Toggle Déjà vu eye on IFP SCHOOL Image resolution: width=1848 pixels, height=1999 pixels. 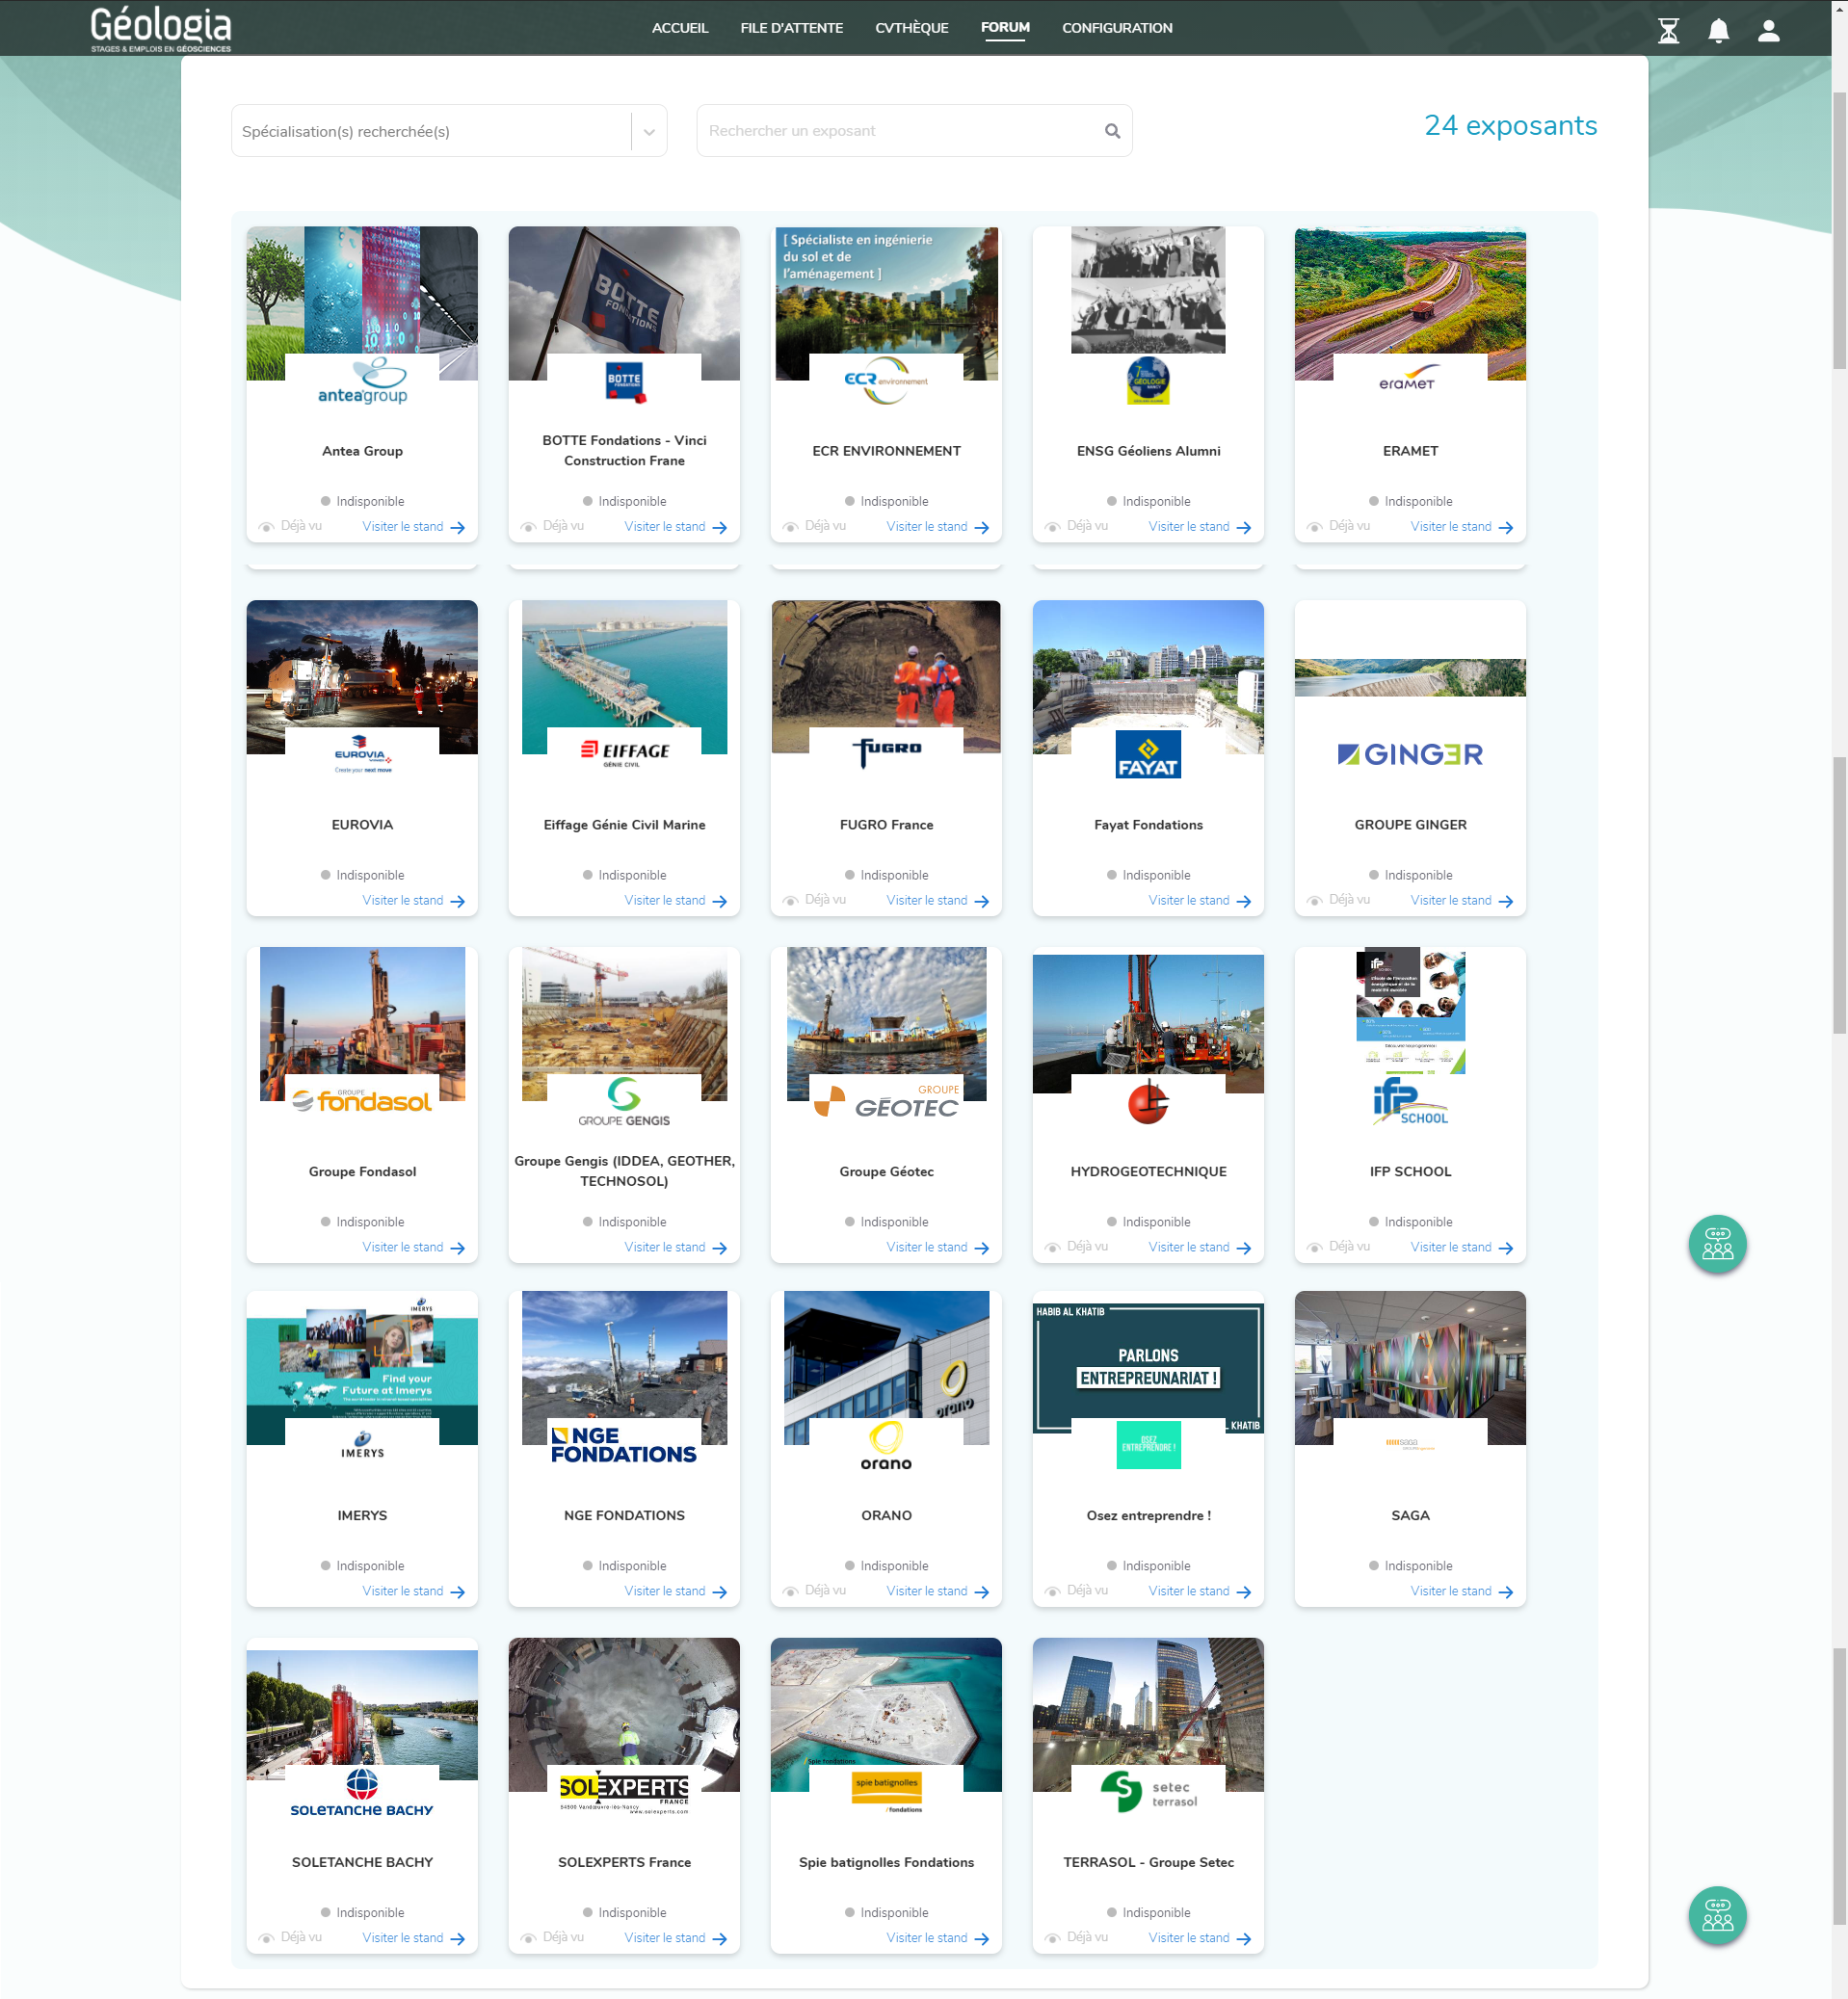[x=1314, y=1248]
